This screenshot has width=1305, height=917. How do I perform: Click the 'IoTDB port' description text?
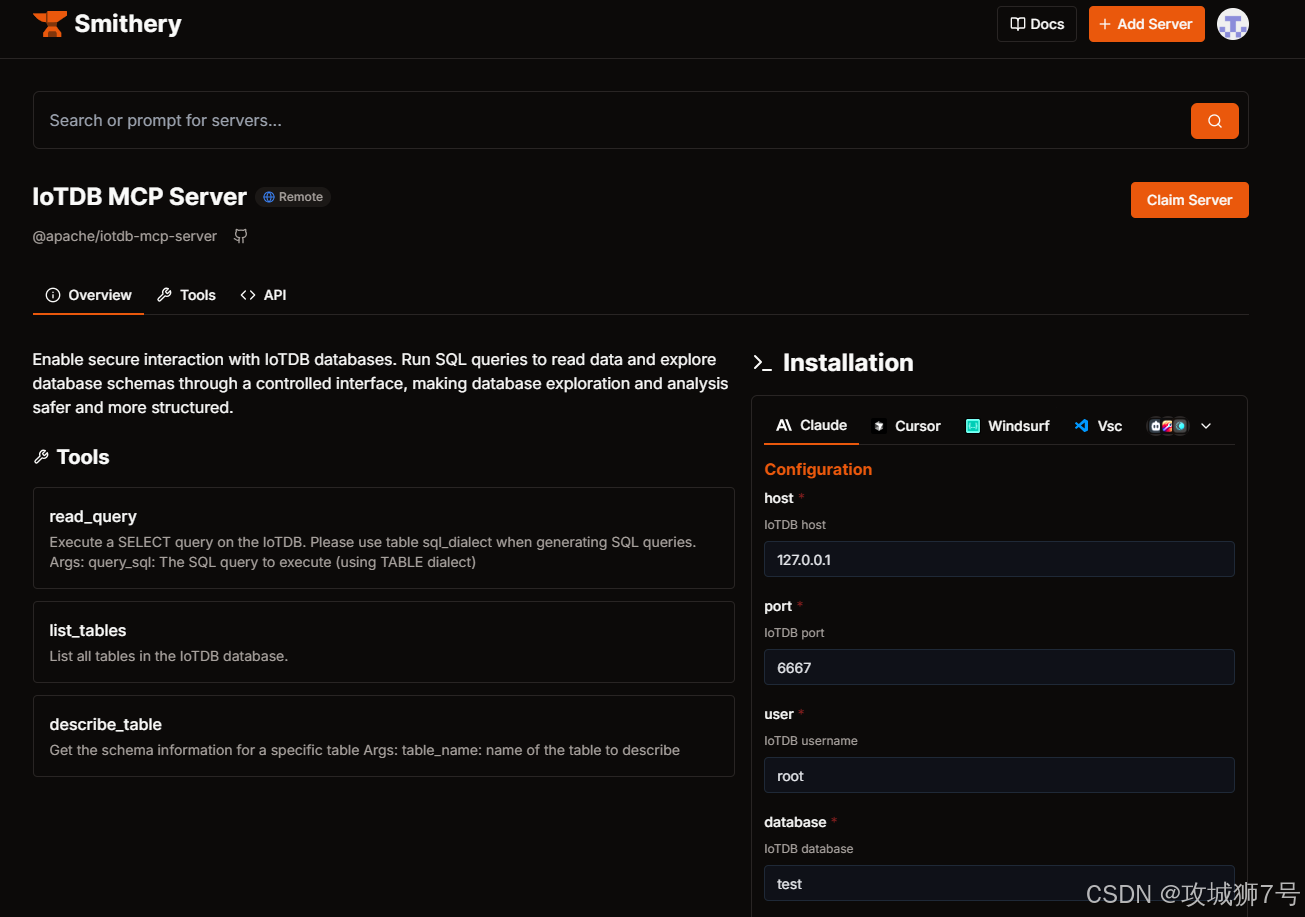coord(794,633)
